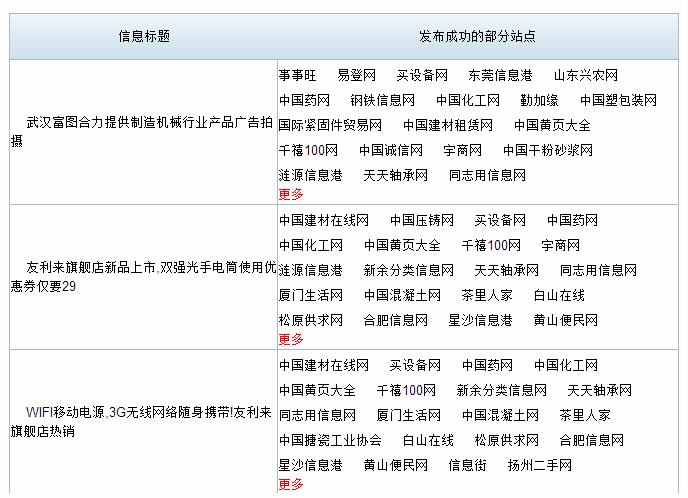Viewport: 688px width, 498px height.
Task: Open 中国药网 in the 双强光手电筒 row
Action: [x=572, y=220]
